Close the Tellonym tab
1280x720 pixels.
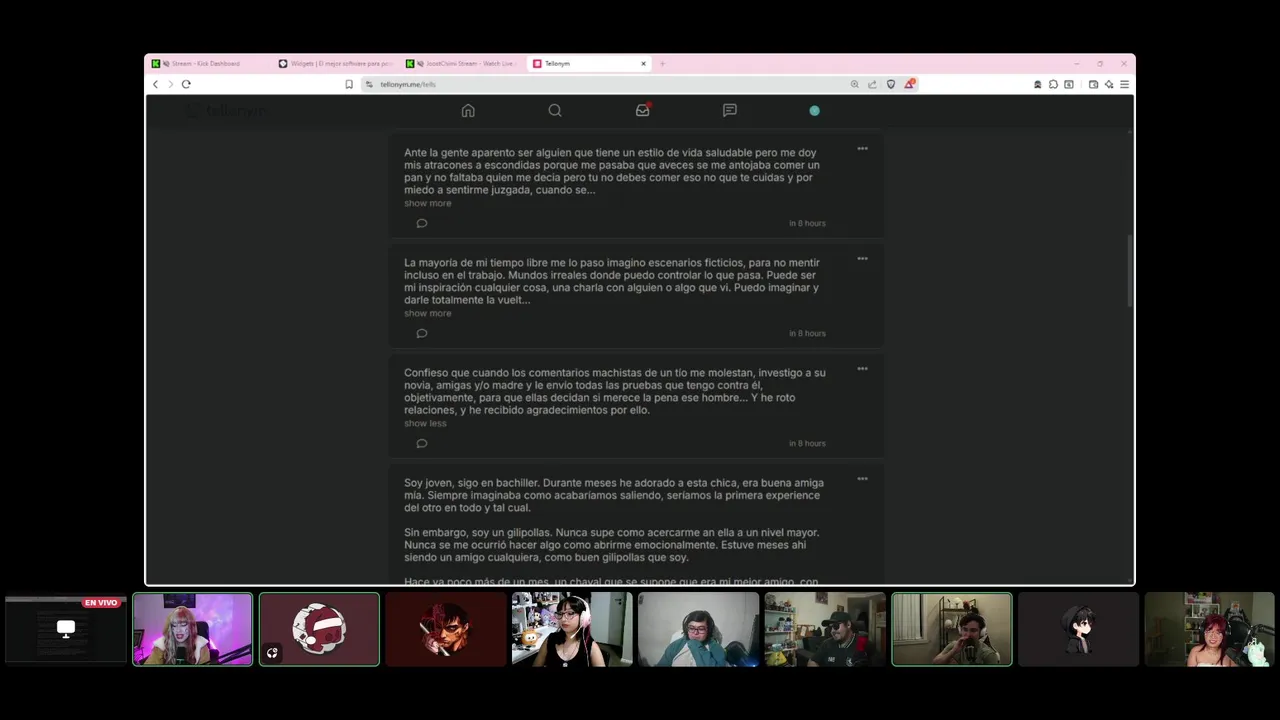point(643,63)
